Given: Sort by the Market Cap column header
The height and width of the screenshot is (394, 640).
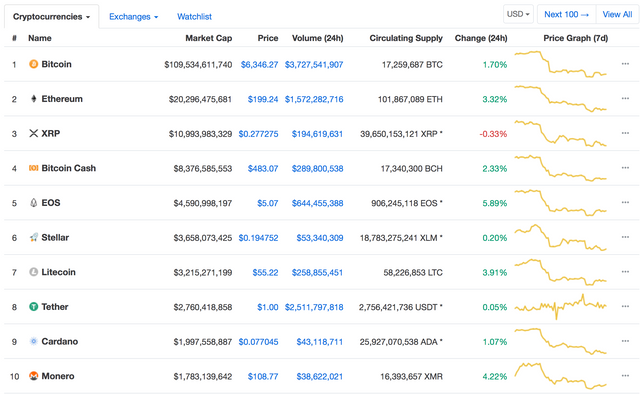Looking at the screenshot, I should click(209, 38).
